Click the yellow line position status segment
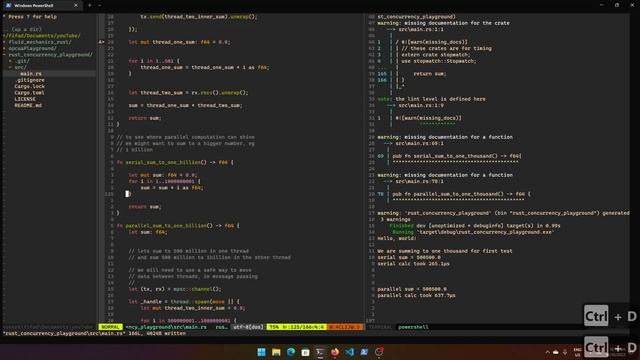The width and height of the screenshot is (640, 360). pyautogui.click(x=297, y=327)
